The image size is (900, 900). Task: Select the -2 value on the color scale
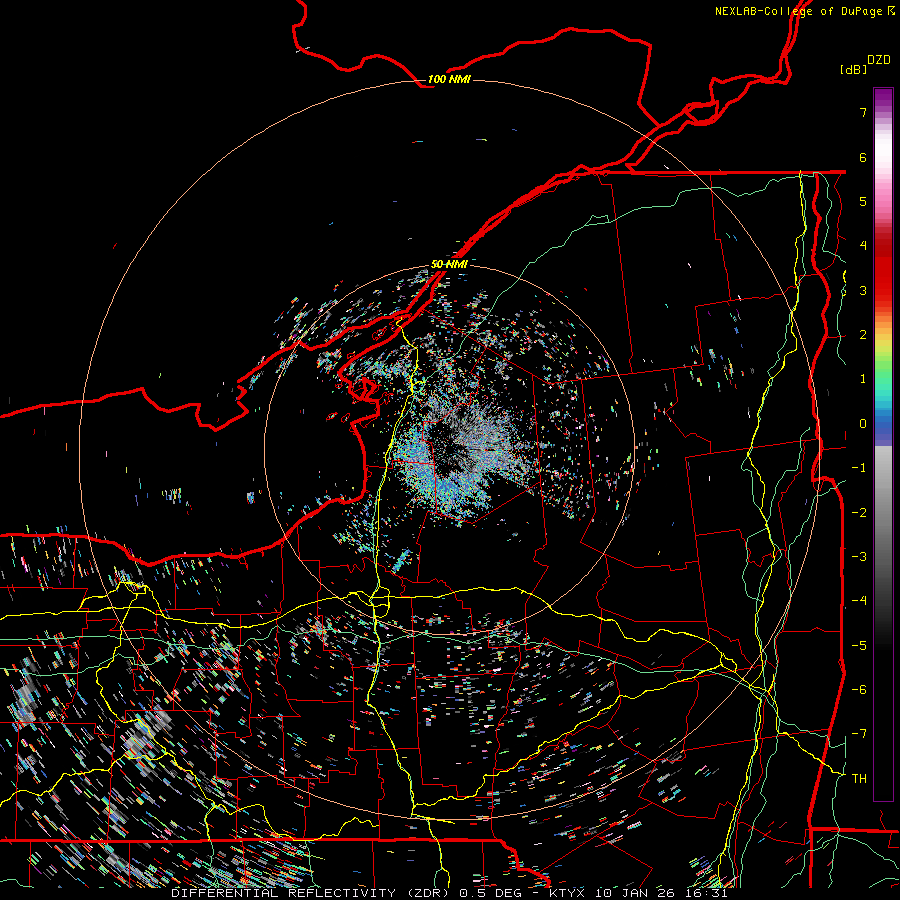[859, 512]
